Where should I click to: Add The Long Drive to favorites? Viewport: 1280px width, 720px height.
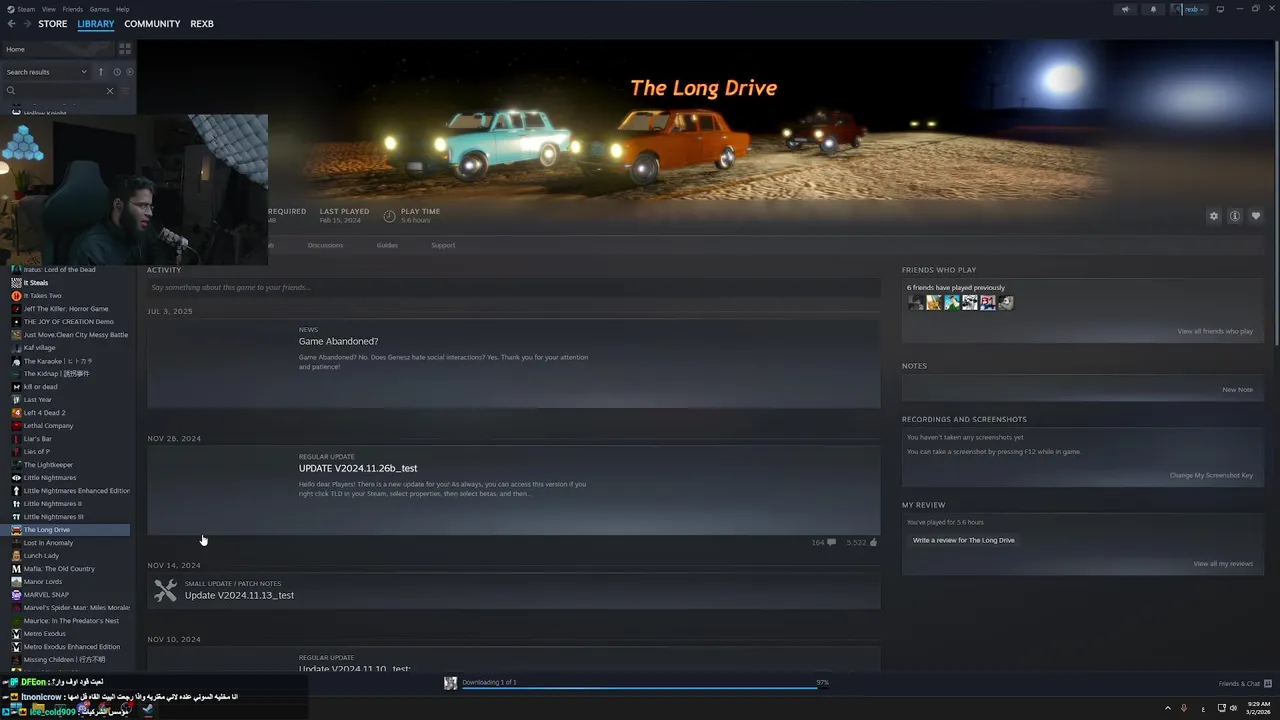1256,216
